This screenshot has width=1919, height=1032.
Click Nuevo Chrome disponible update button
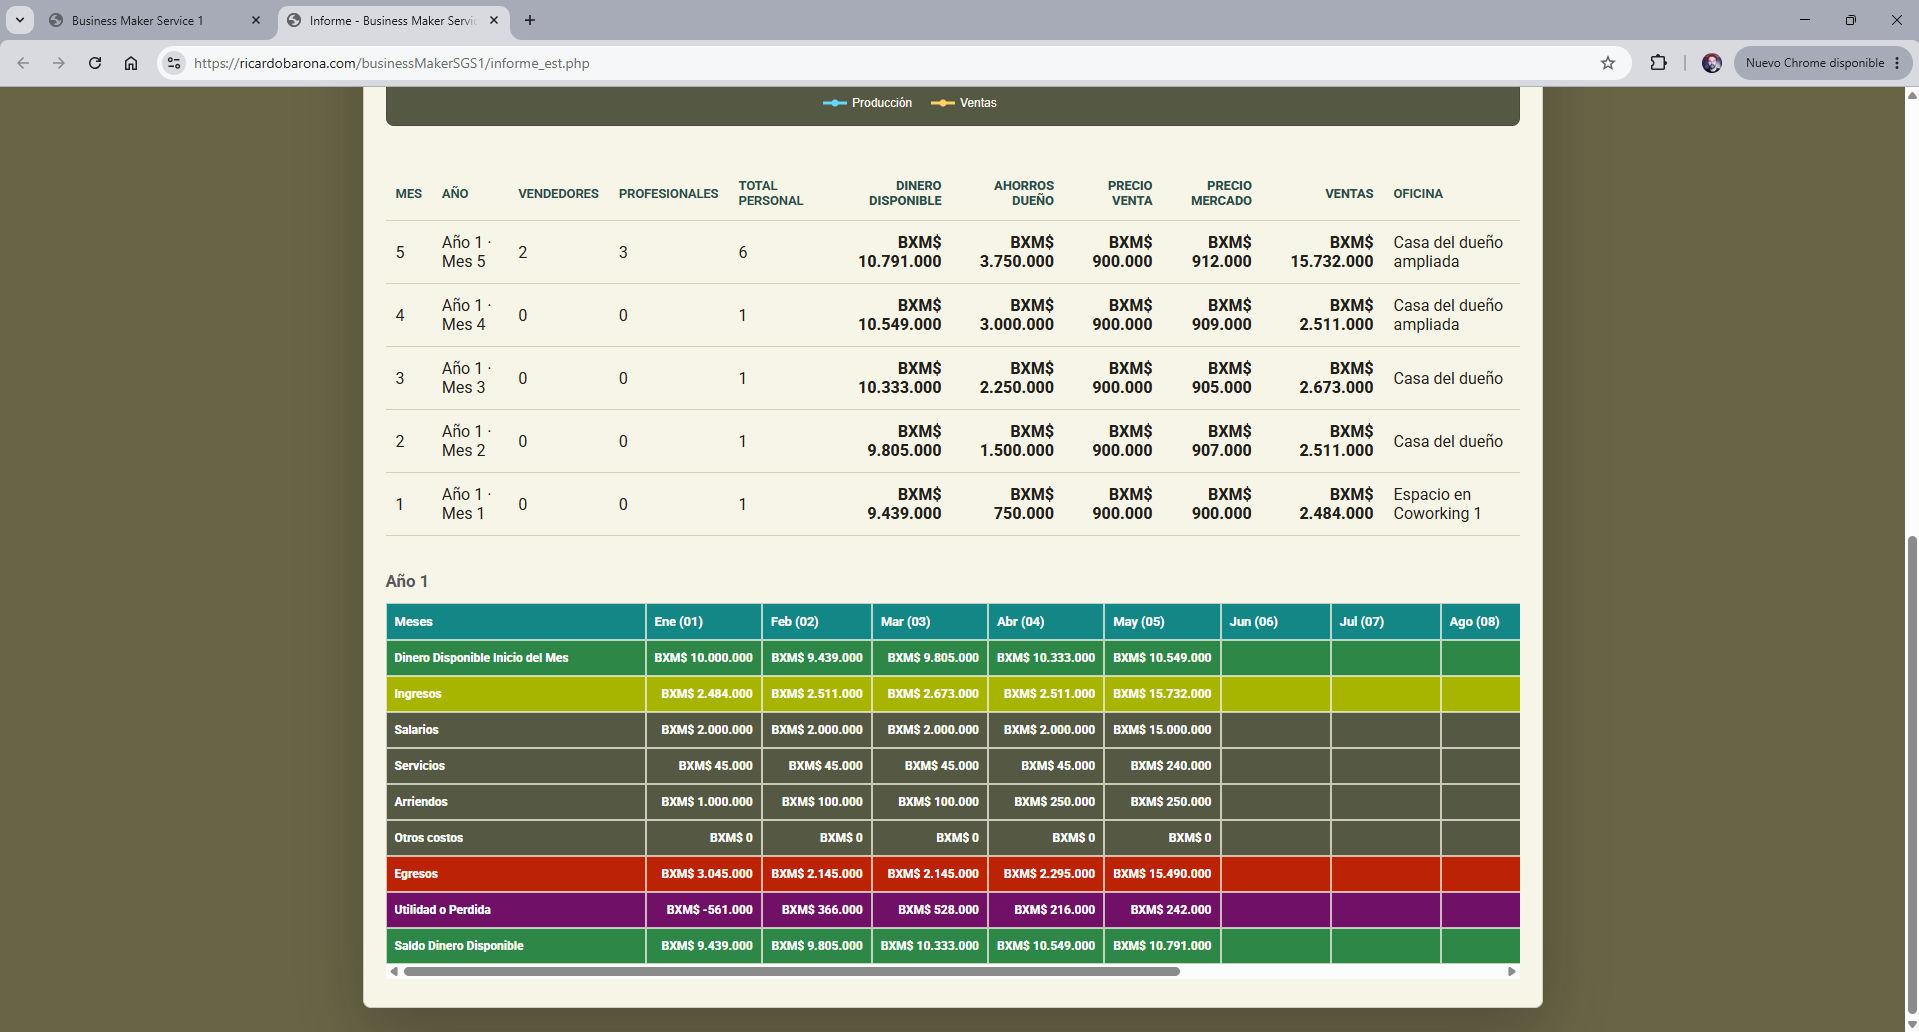point(1814,63)
